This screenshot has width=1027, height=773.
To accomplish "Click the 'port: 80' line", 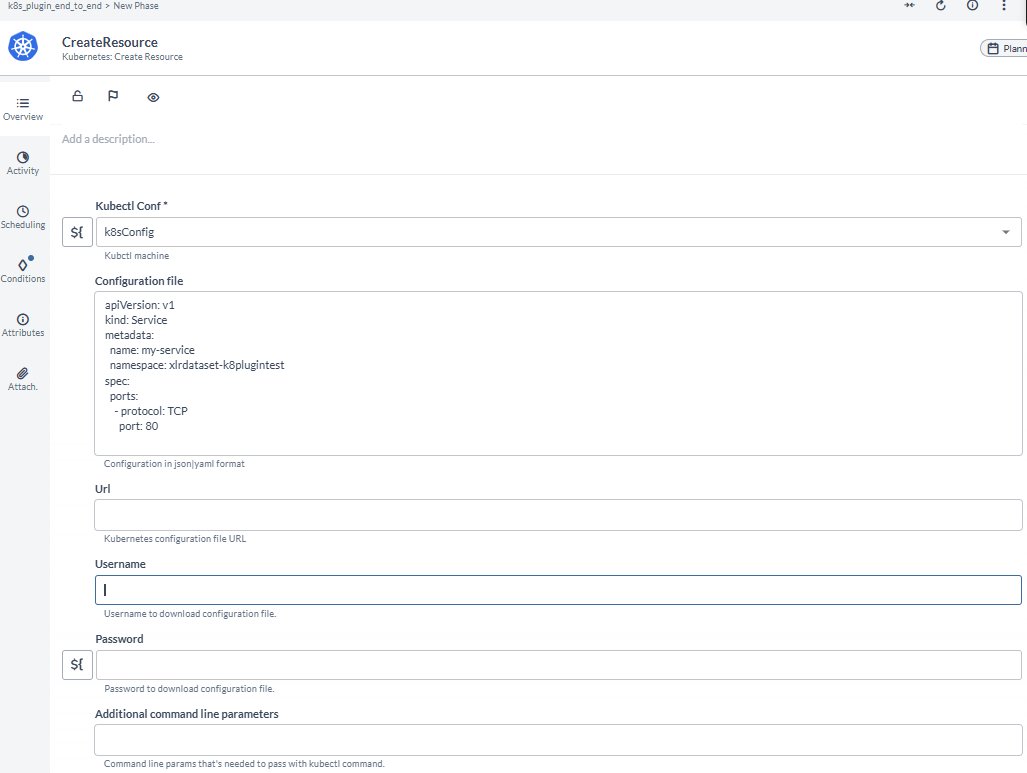I will coord(139,426).
